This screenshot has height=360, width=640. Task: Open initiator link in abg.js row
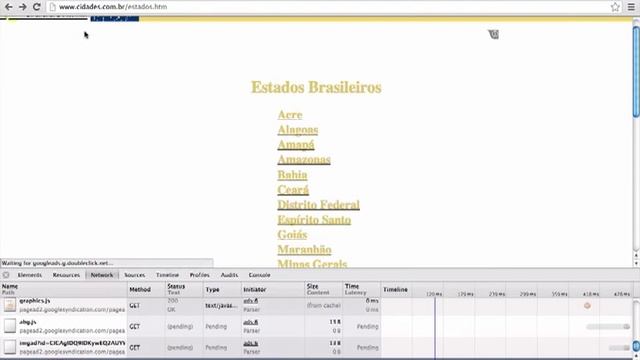tap(251, 322)
